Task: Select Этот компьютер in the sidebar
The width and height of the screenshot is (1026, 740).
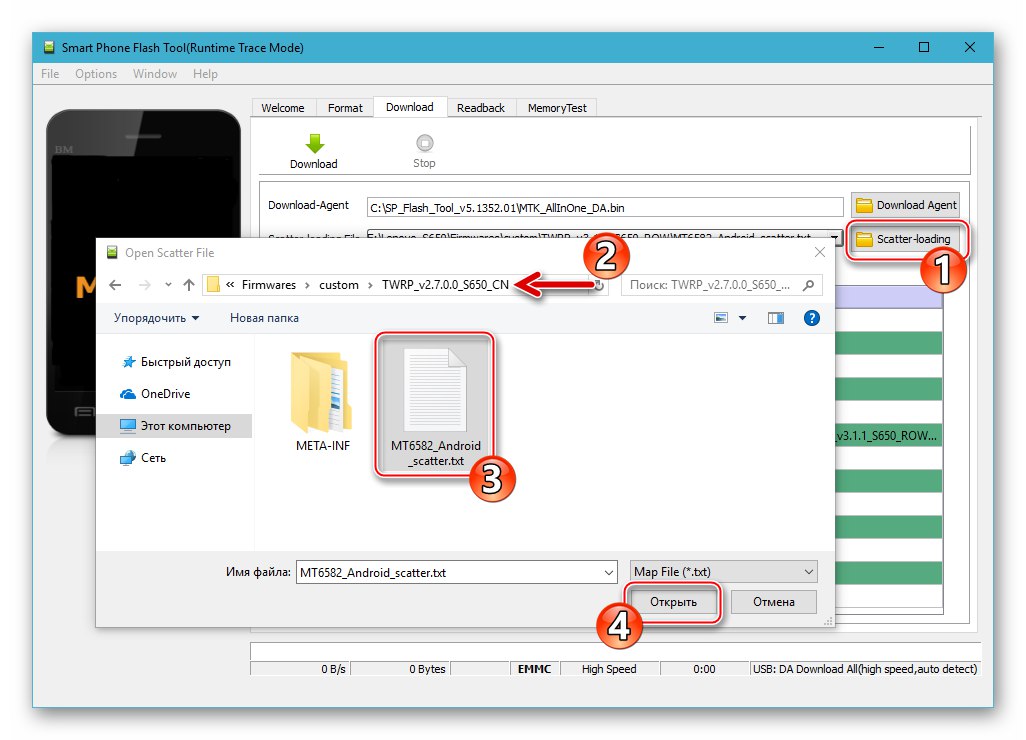Action: (x=175, y=426)
